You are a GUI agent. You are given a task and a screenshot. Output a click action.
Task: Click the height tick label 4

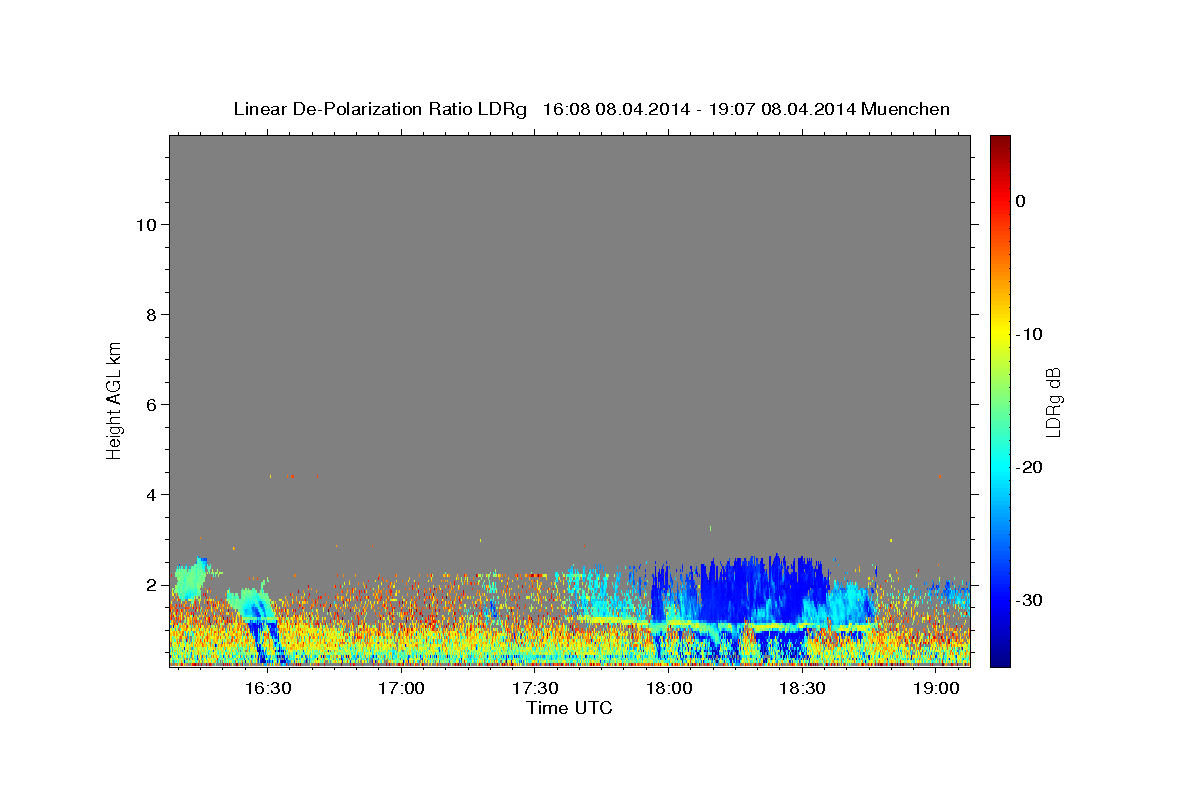pos(152,495)
